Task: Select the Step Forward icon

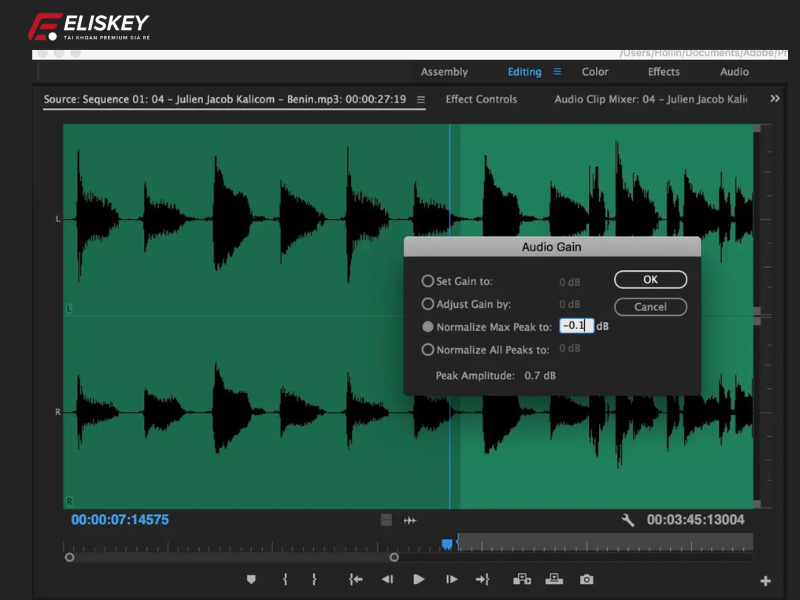Action: click(x=452, y=578)
